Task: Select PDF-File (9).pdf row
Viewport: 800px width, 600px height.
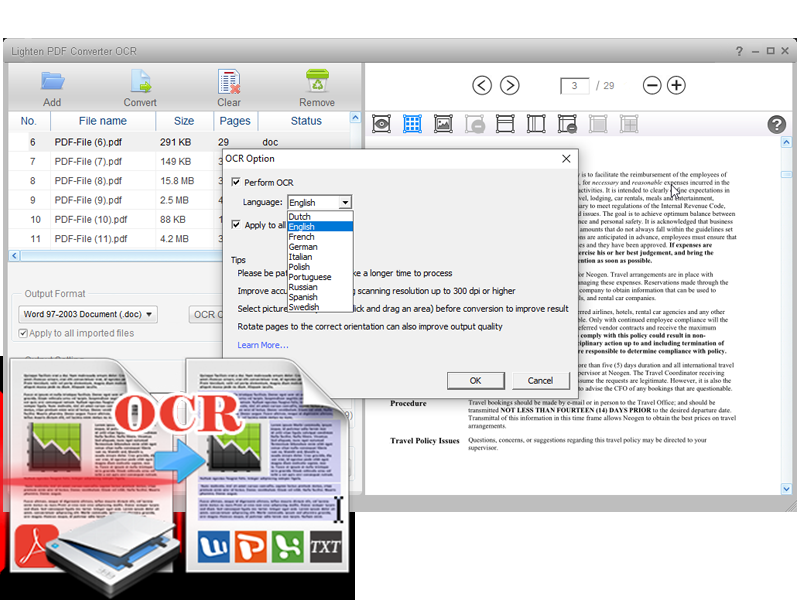Action: tap(115, 200)
